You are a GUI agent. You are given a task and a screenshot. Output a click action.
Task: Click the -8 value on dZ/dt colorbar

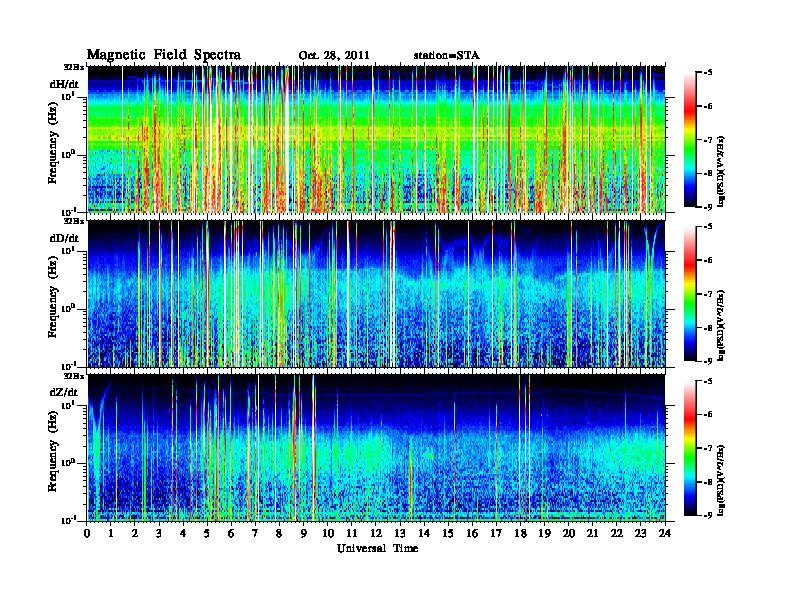point(708,482)
